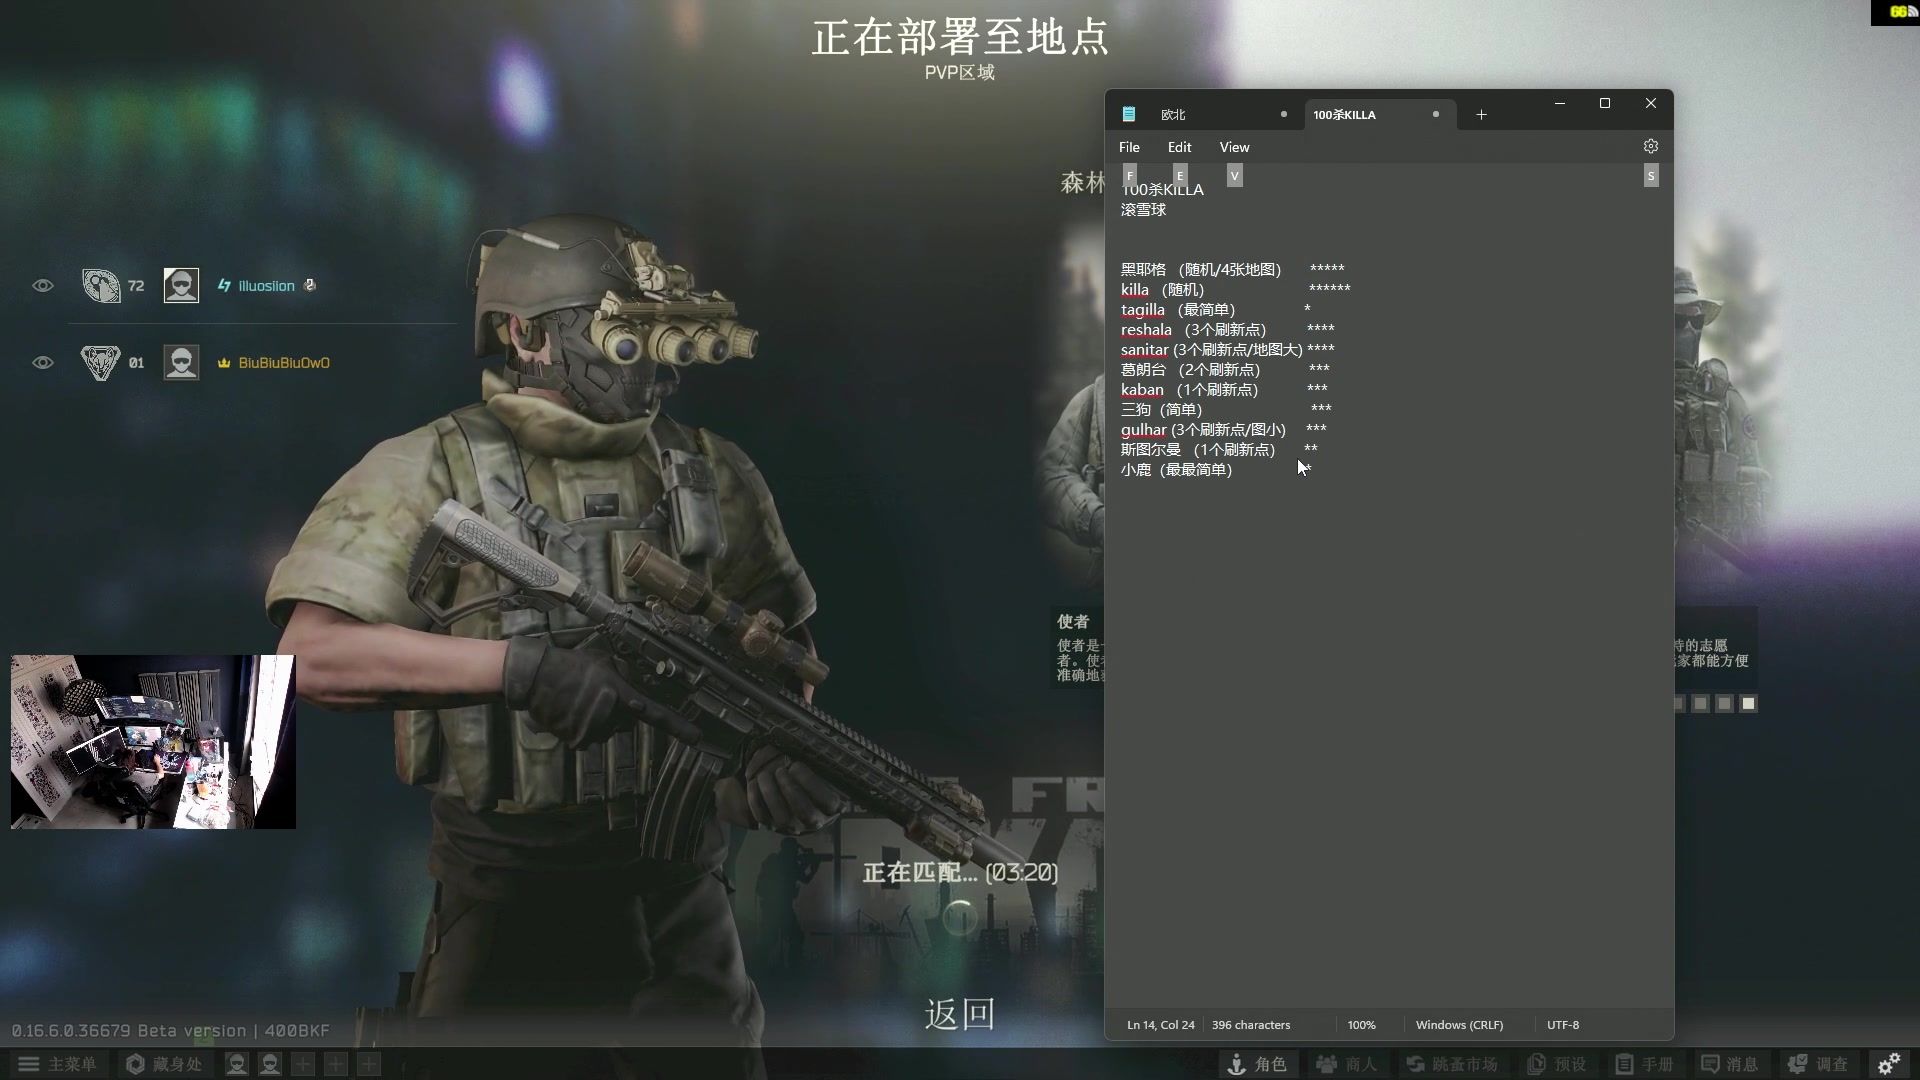This screenshot has width=1920, height=1080.
Task: Click the first character slot icon in bottom bar
Action: click(237, 1064)
